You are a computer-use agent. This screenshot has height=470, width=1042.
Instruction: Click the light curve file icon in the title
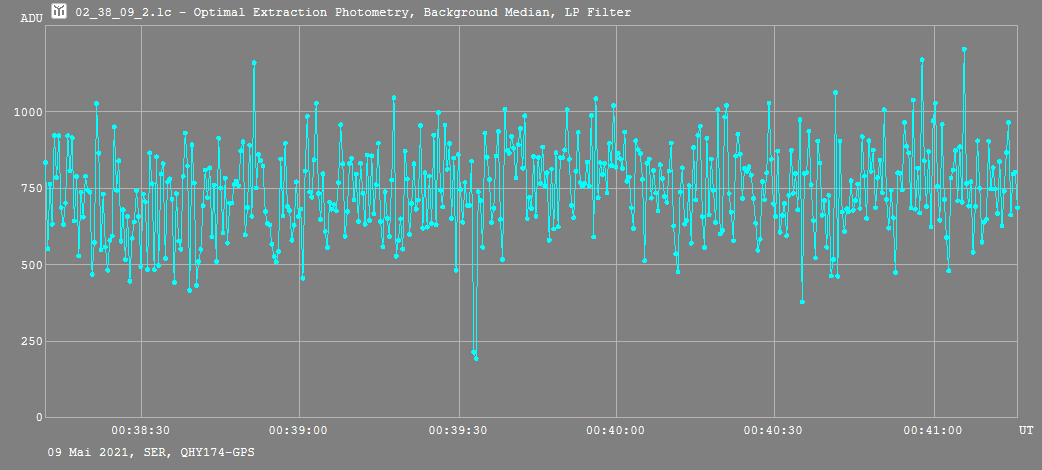coord(59,12)
